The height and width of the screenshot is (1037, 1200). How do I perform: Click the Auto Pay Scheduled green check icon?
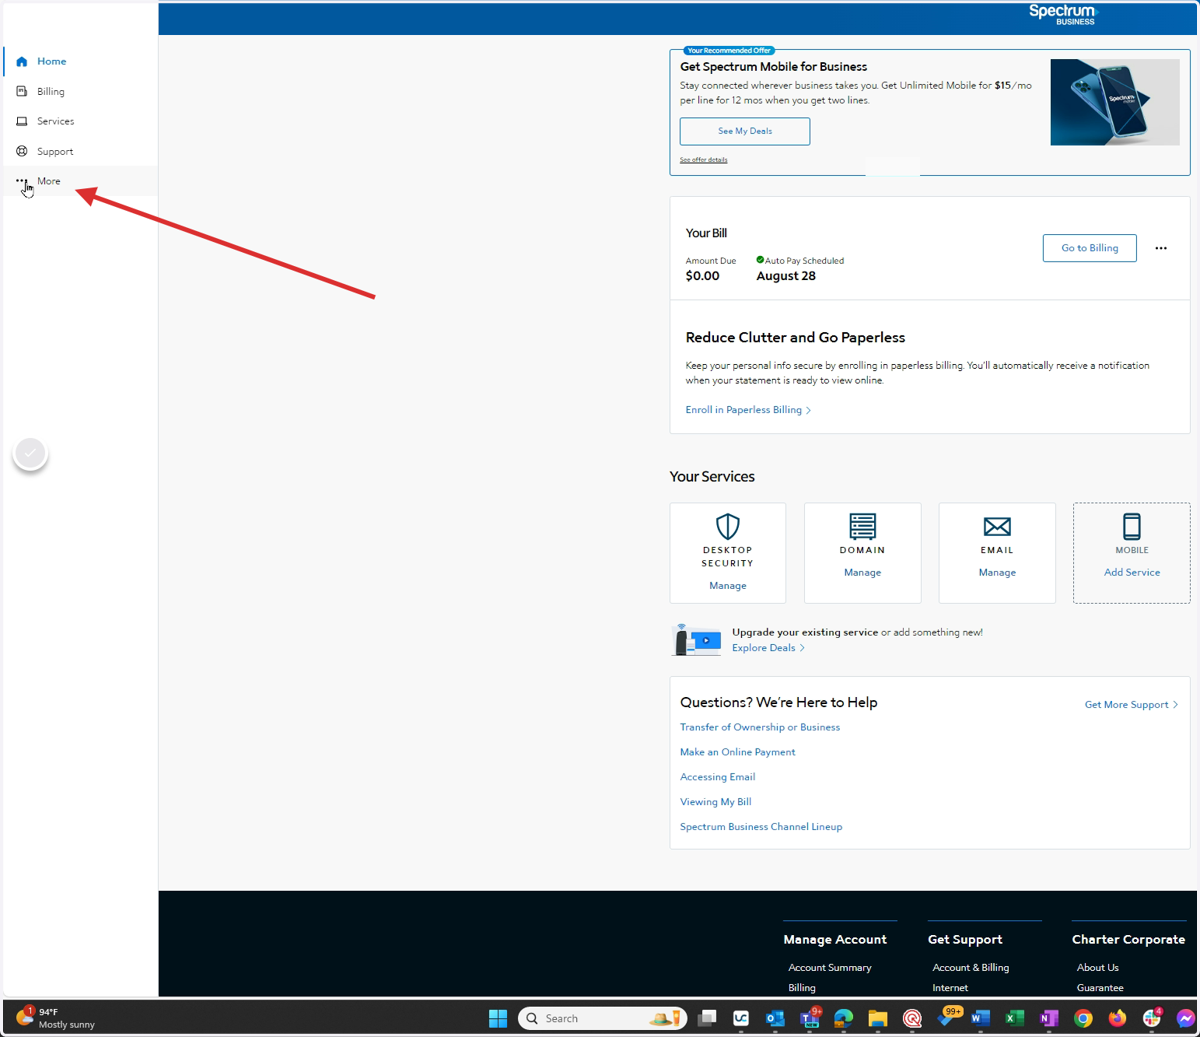760,260
